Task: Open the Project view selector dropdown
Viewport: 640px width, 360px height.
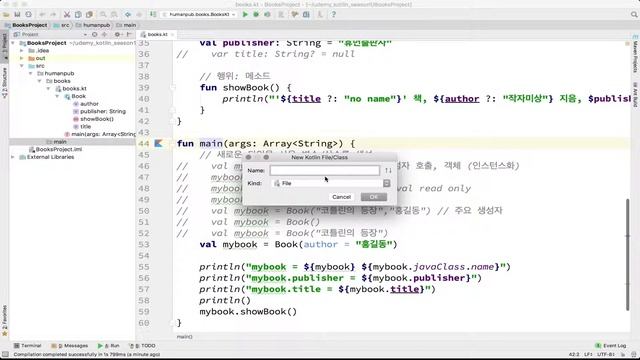Action: point(51,35)
